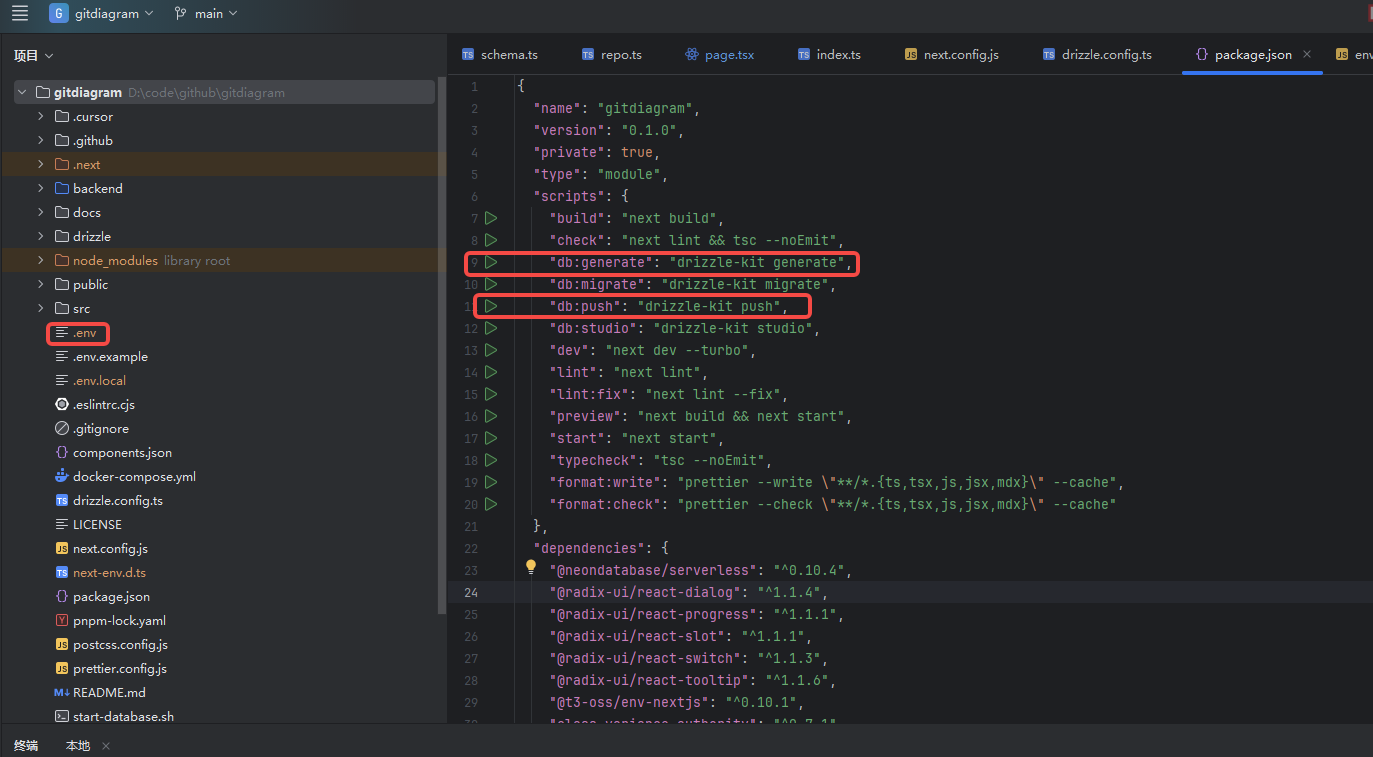Screen dimensions: 1373x757
Task: Open the pnpm-lock.yaml file
Action: (110, 620)
